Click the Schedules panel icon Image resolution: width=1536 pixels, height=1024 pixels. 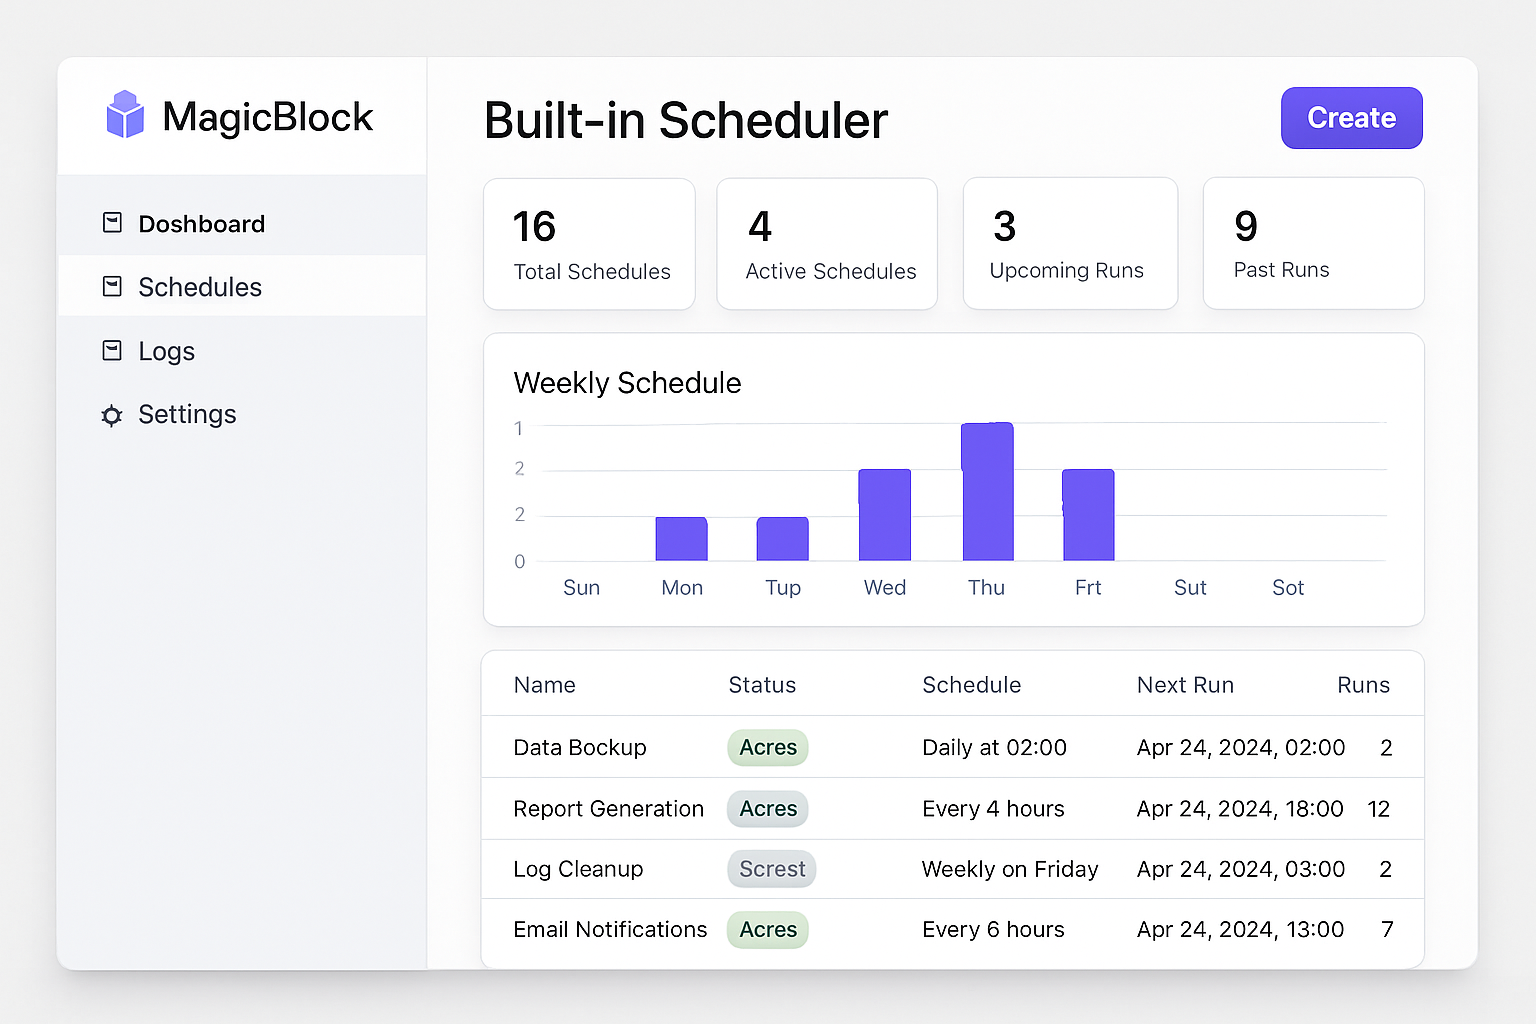112,286
